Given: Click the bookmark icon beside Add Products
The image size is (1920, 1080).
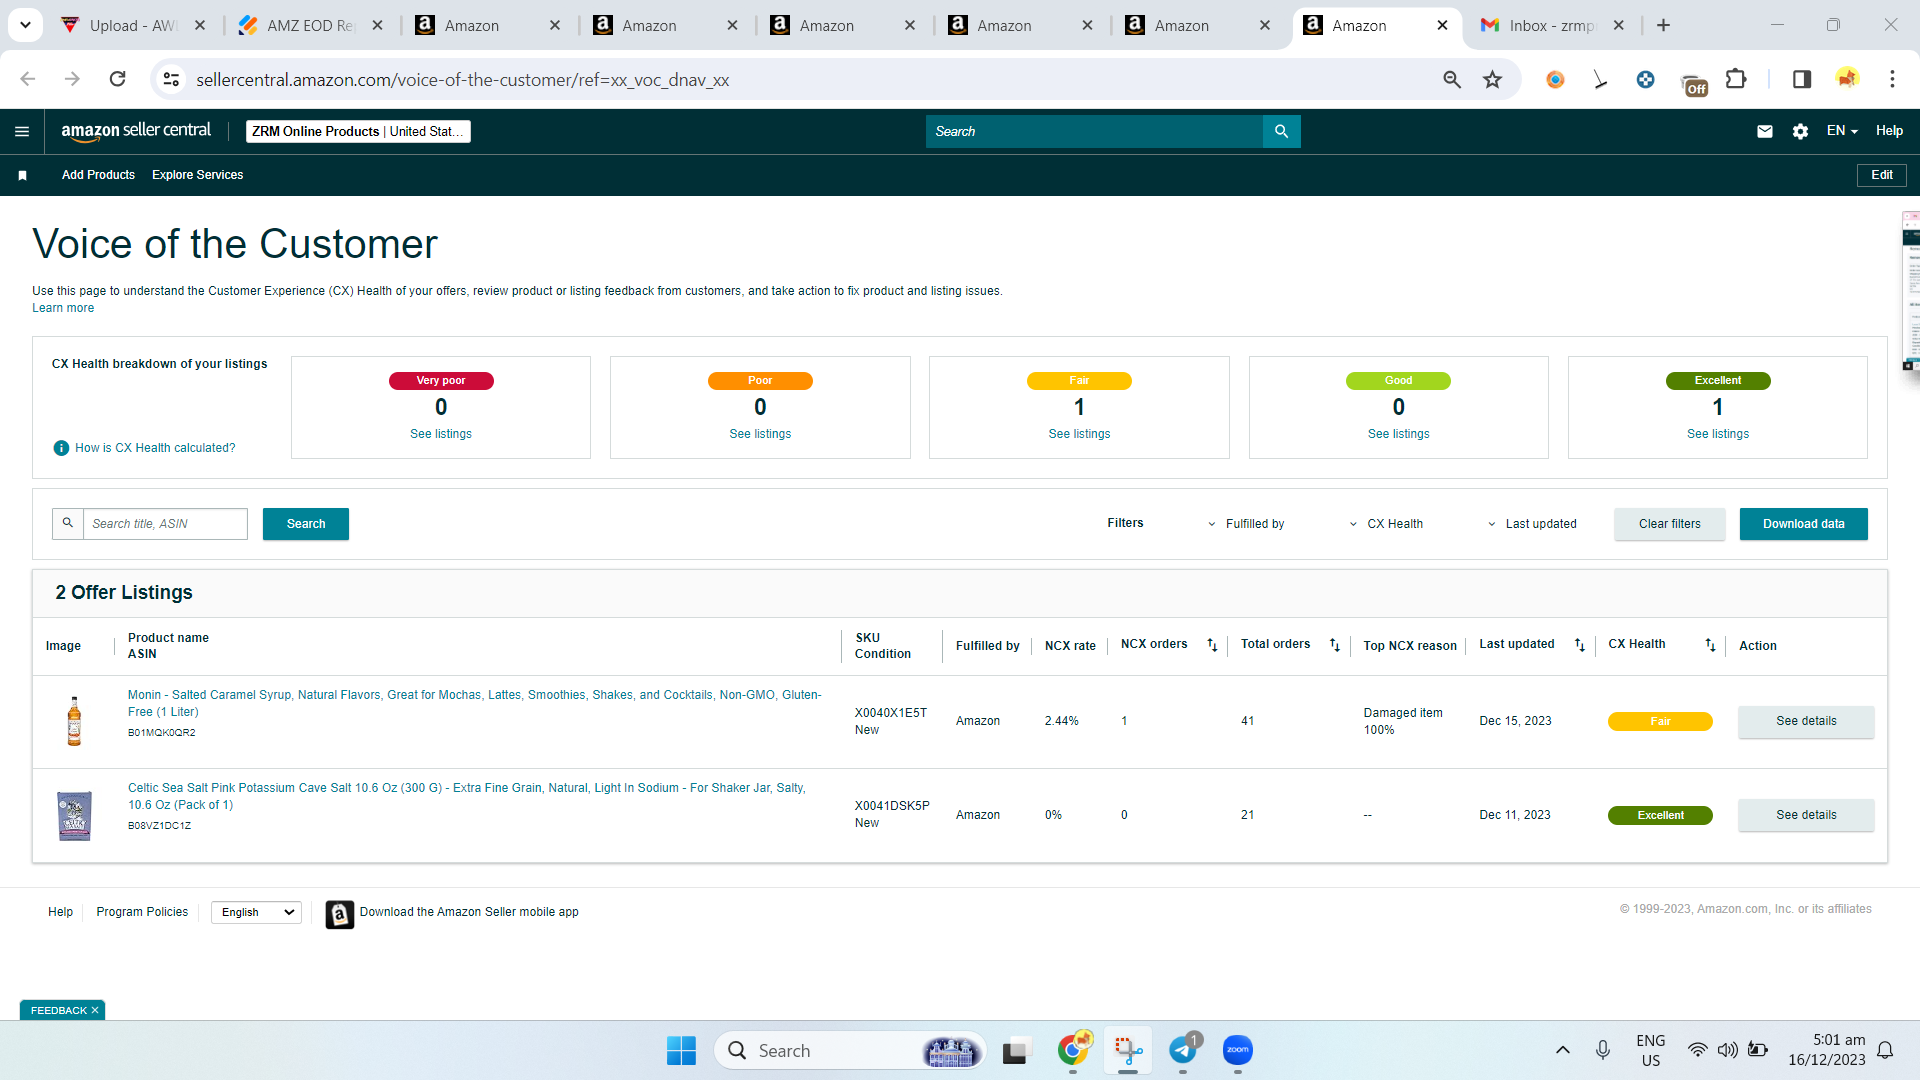Looking at the screenshot, I should pyautogui.click(x=22, y=175).
